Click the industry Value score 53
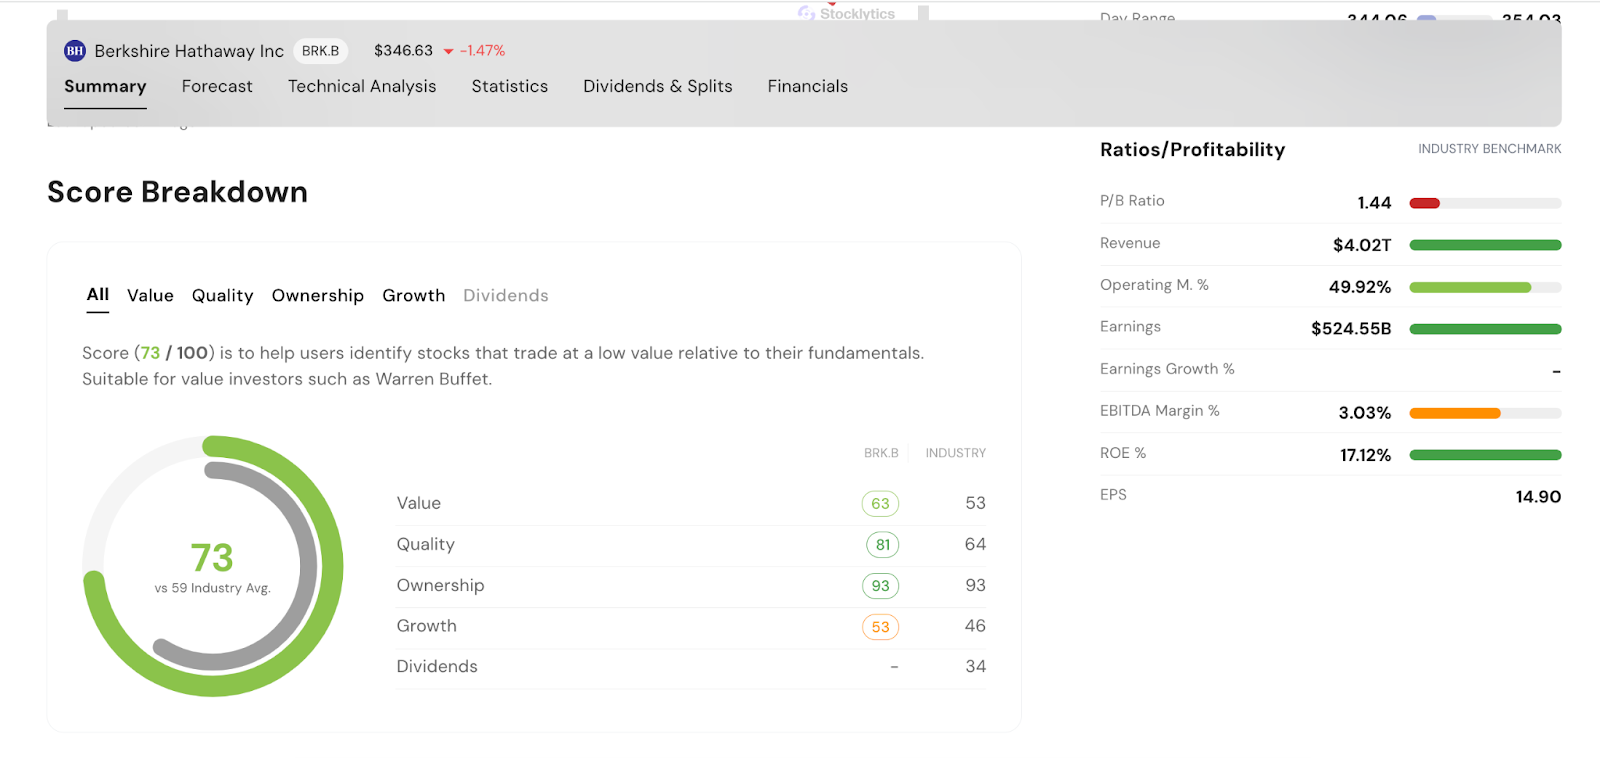Screen dimensions: 1600x759 975,503
